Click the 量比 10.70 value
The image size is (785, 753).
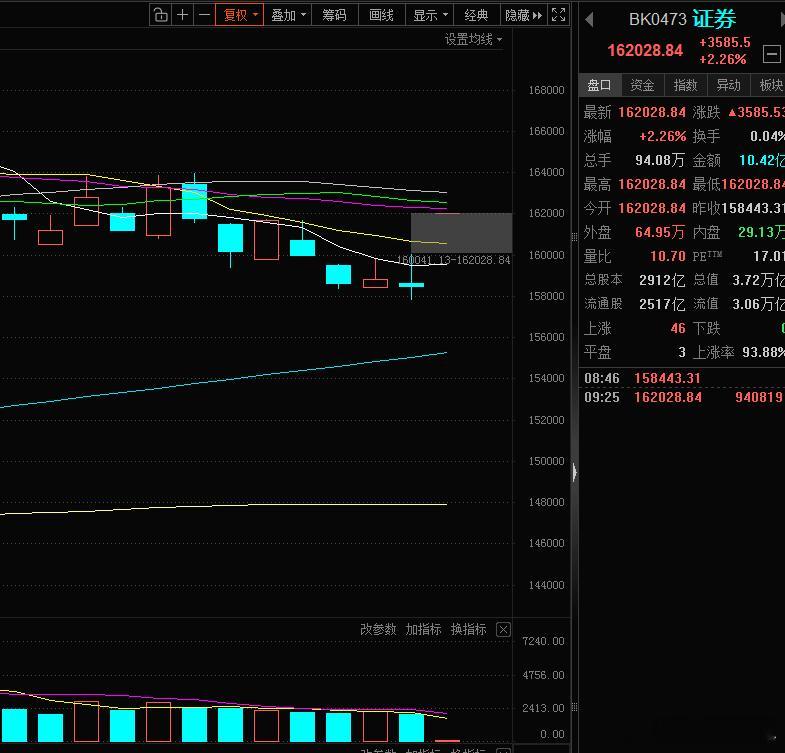[x=668, y=256]
